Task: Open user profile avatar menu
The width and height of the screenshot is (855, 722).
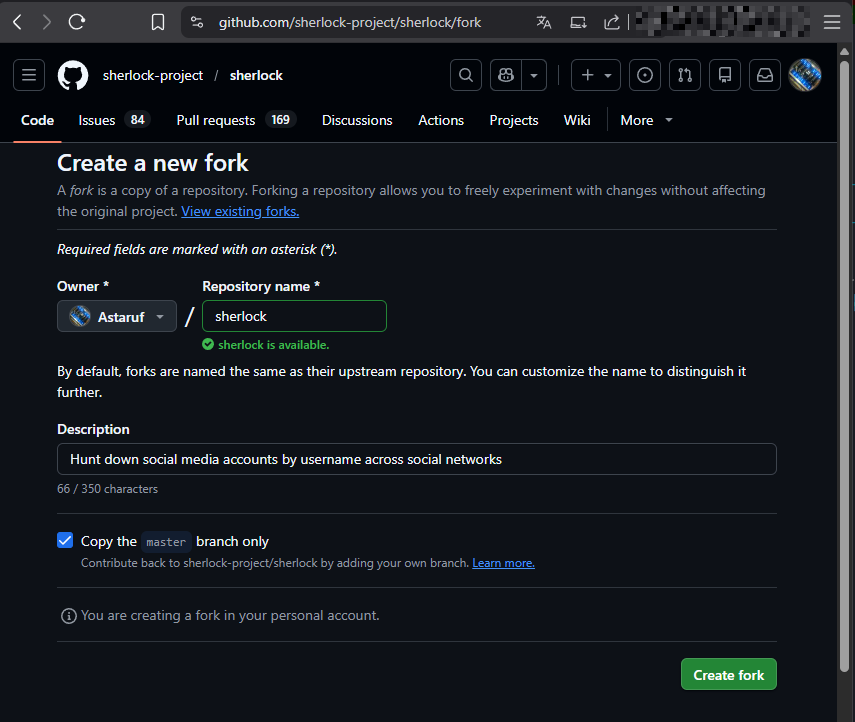Action: [805, 75]
